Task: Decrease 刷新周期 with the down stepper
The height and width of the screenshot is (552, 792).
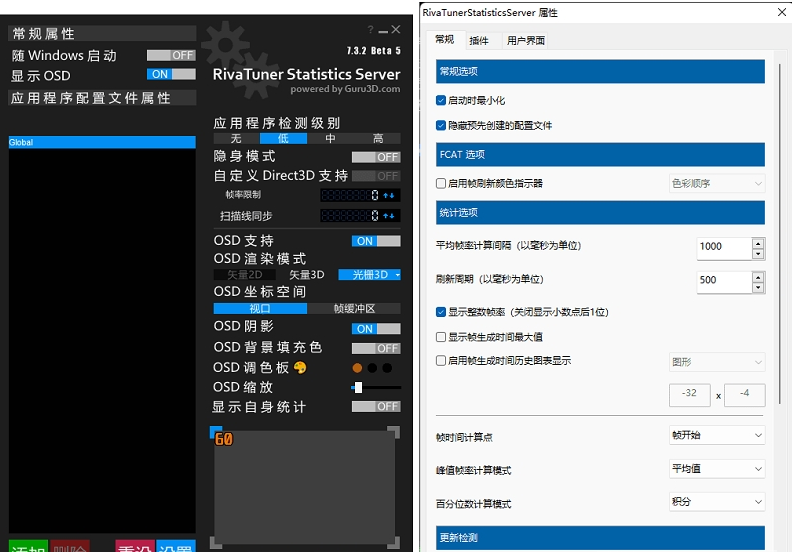Action: pos(758,288)
